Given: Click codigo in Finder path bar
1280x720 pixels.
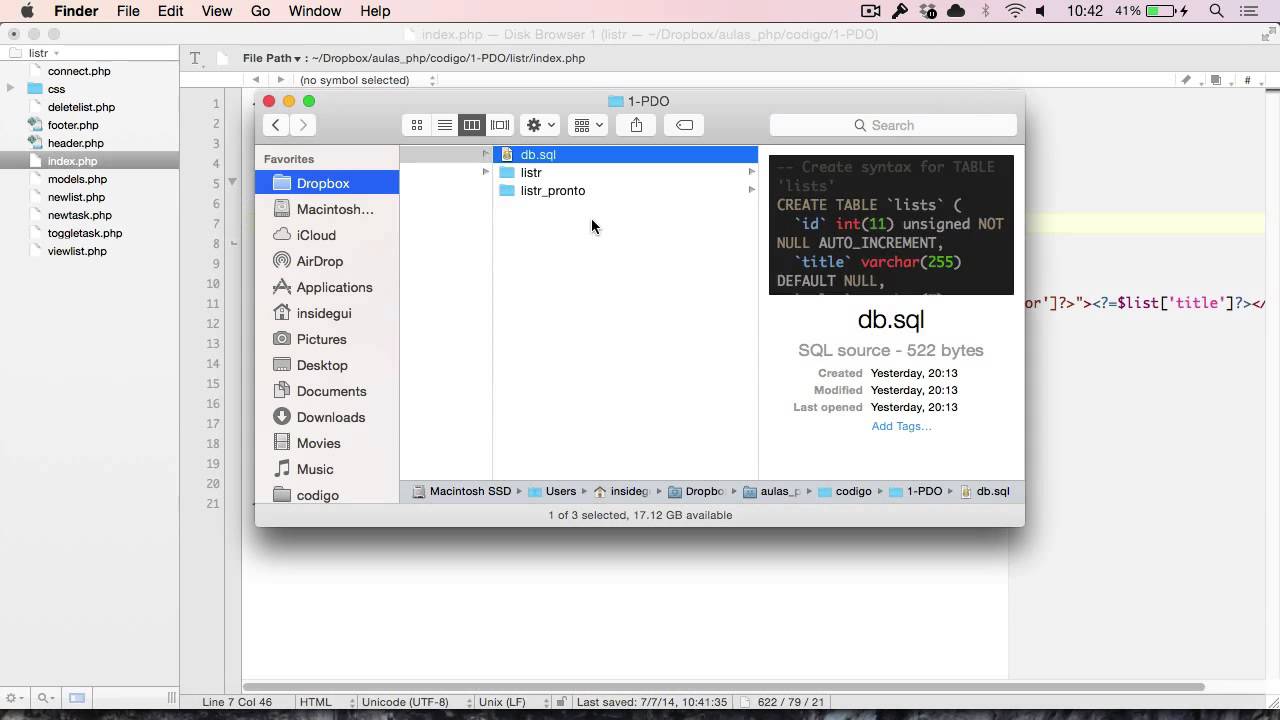Looking at the screenshot, I should (845, 491).
